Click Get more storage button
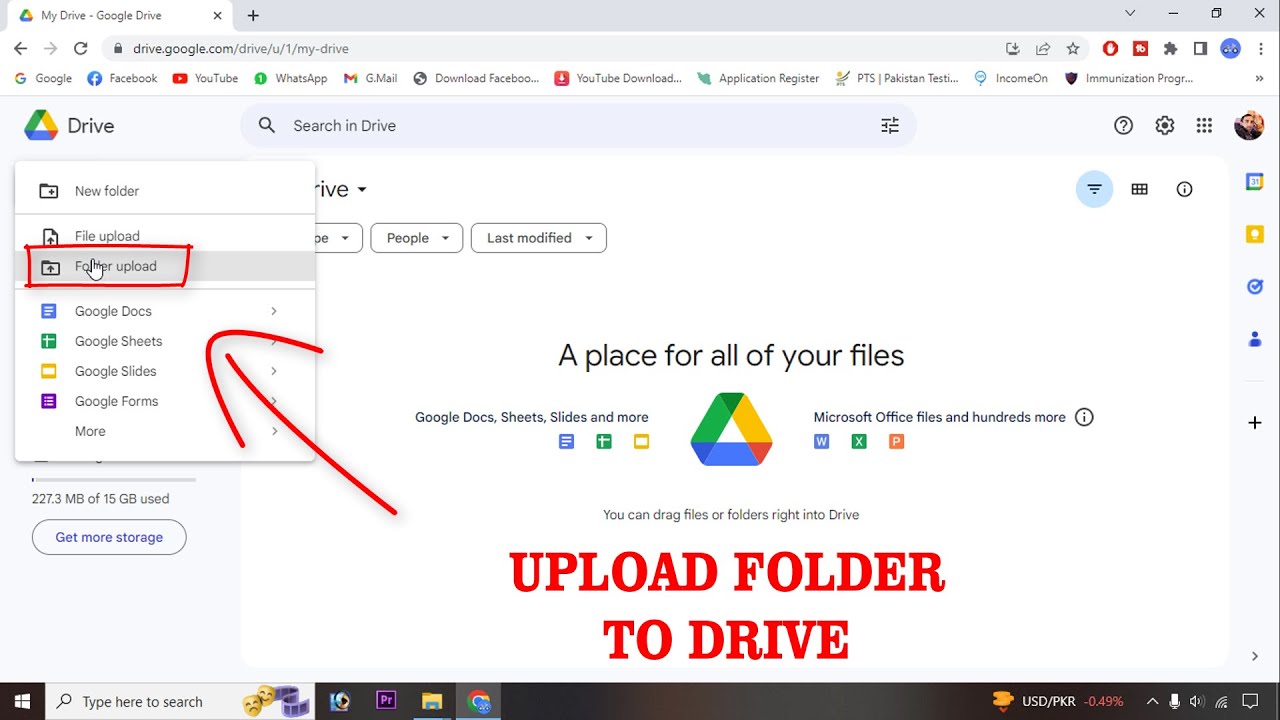 (109, 537)
